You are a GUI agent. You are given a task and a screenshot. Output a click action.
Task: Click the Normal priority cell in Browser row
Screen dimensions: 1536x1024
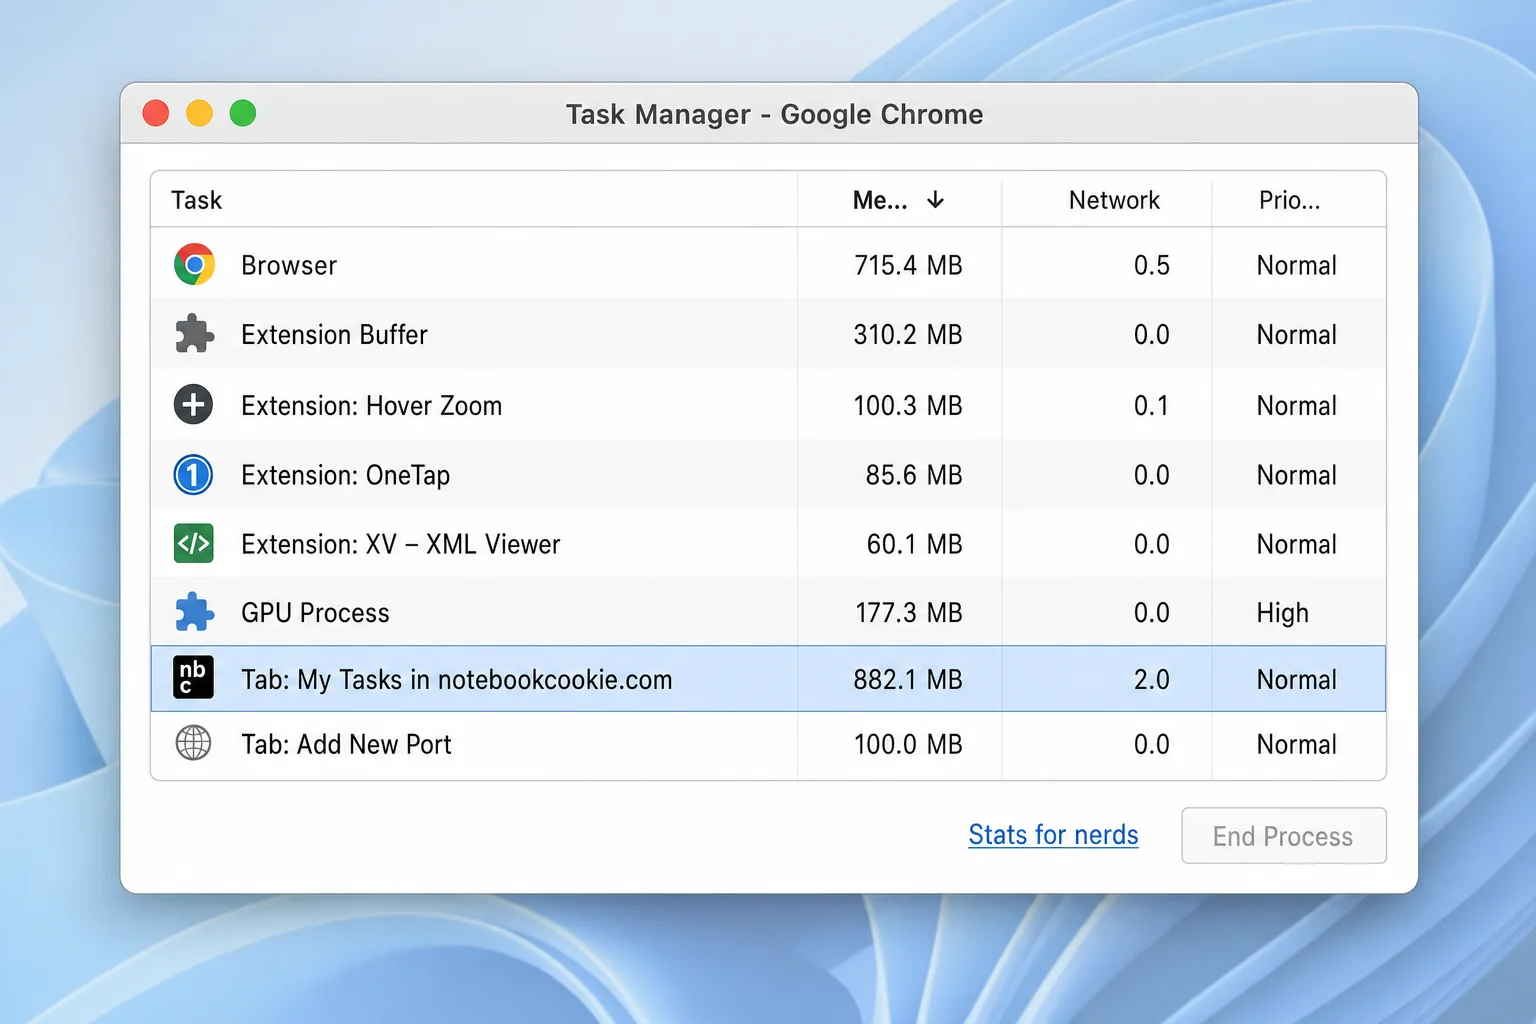coord(1297,265)
